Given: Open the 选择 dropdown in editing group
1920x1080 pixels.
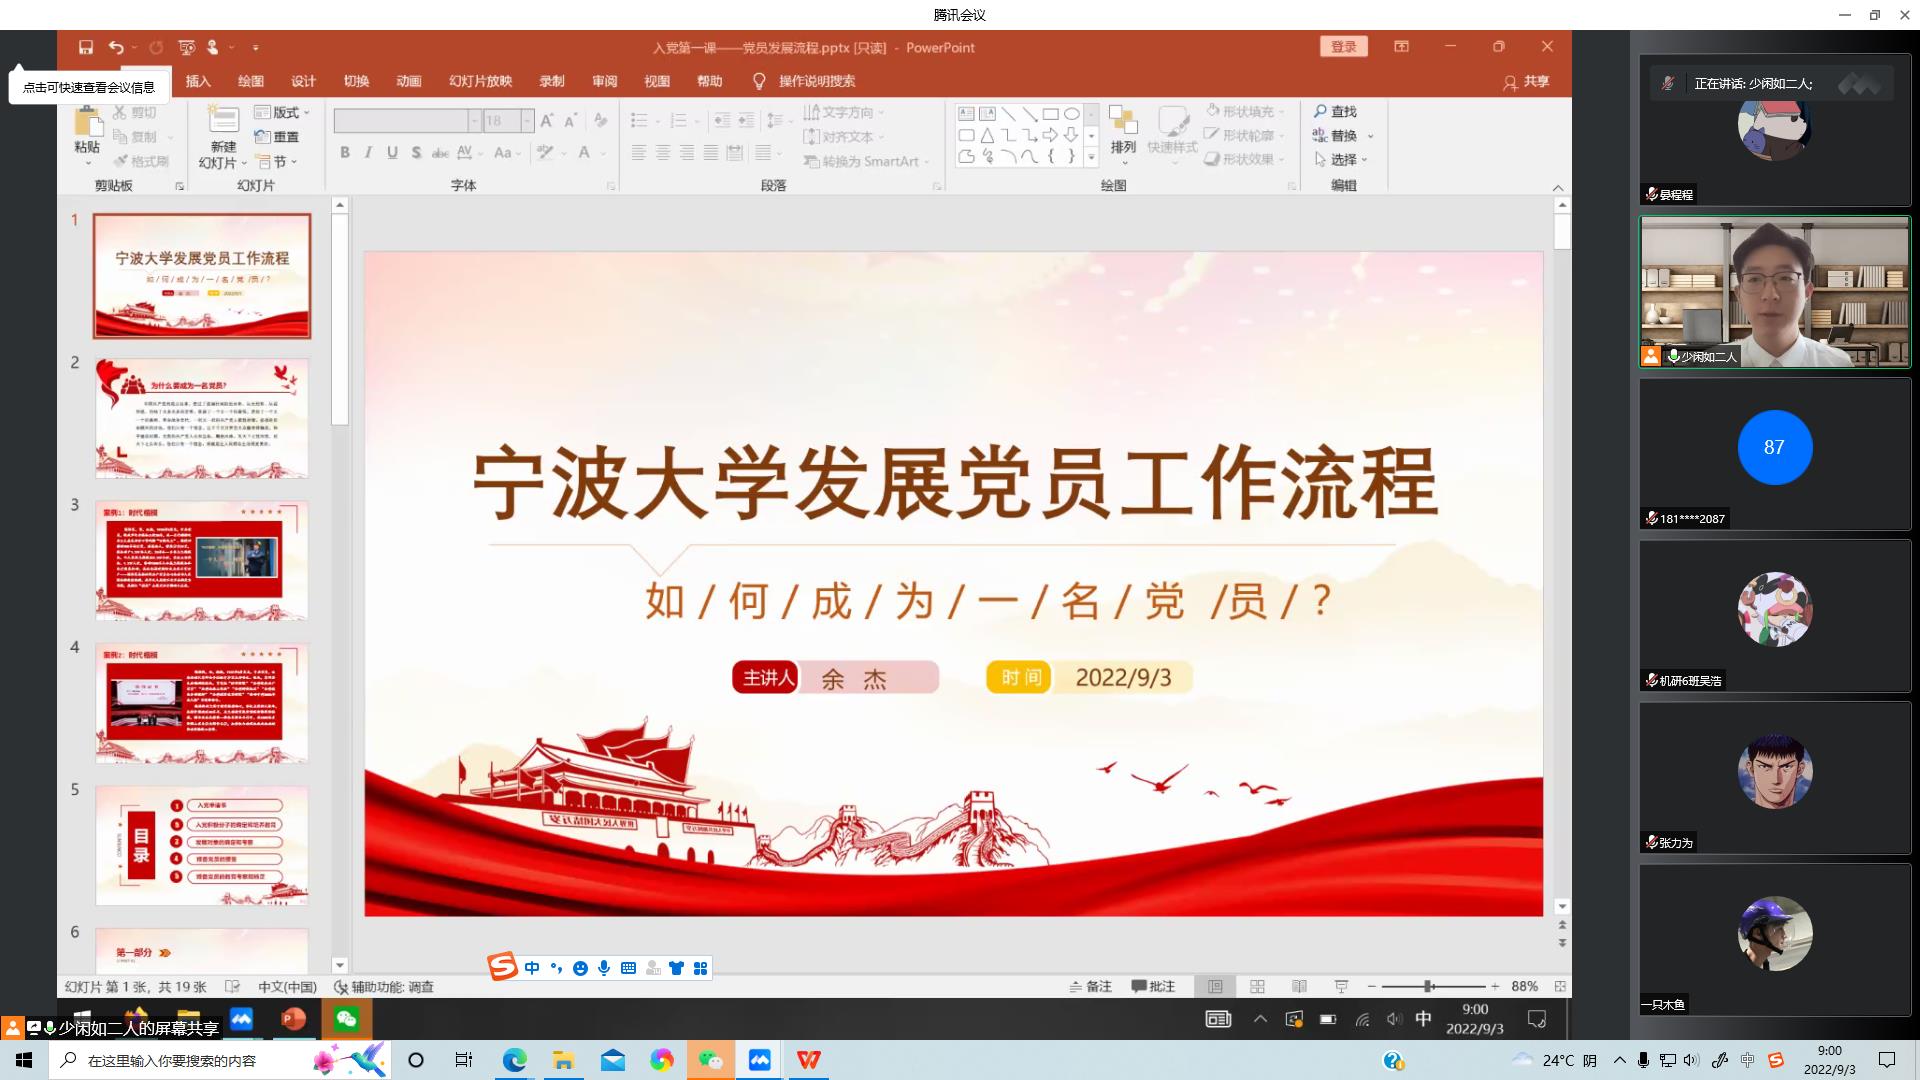Looking at the screenshot, I should [x=1342, y=159].
